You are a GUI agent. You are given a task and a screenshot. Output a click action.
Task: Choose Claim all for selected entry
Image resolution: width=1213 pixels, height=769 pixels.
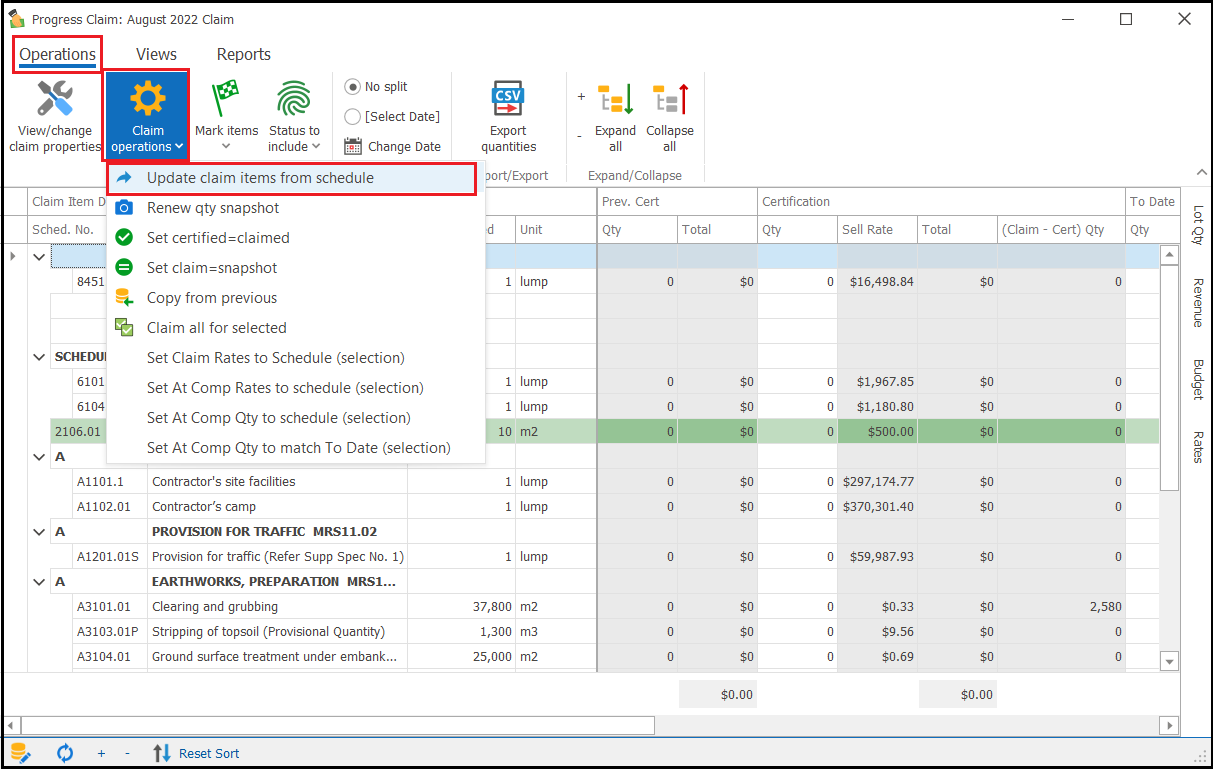pos(296,328)
